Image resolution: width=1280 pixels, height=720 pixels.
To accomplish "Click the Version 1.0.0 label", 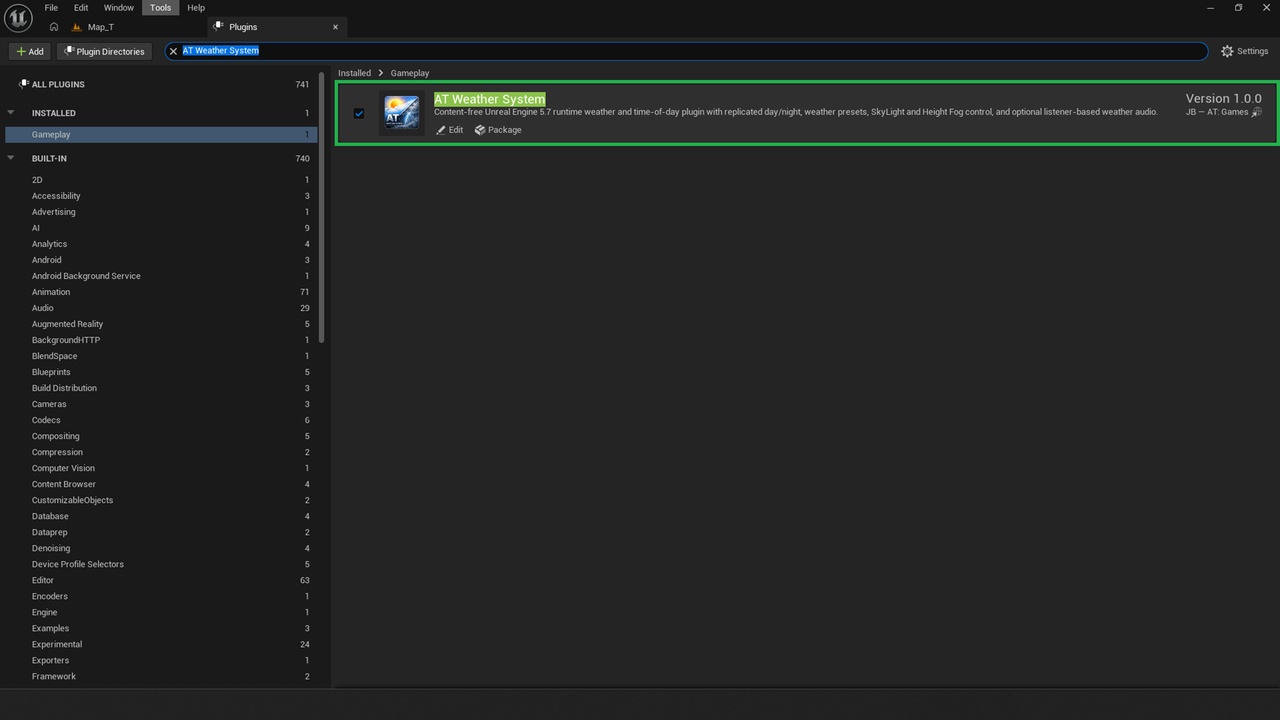I will pos(1224,98).
